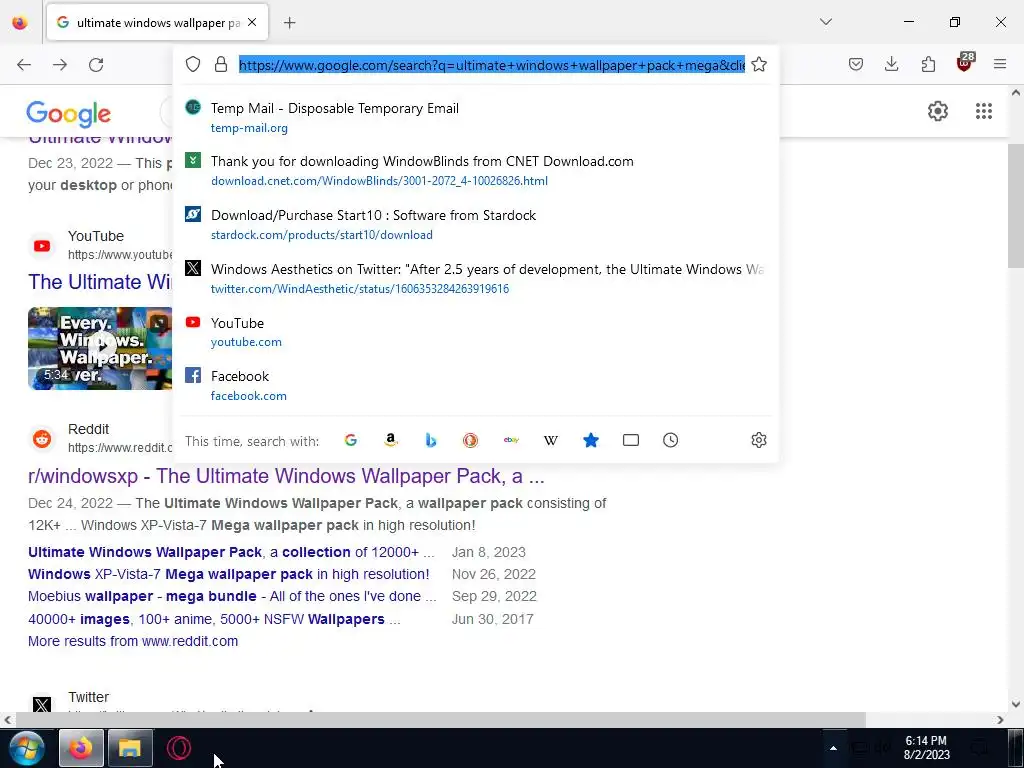Search this time with Wikipedia
The image size is (1024, 768).
tap(551, 440)
